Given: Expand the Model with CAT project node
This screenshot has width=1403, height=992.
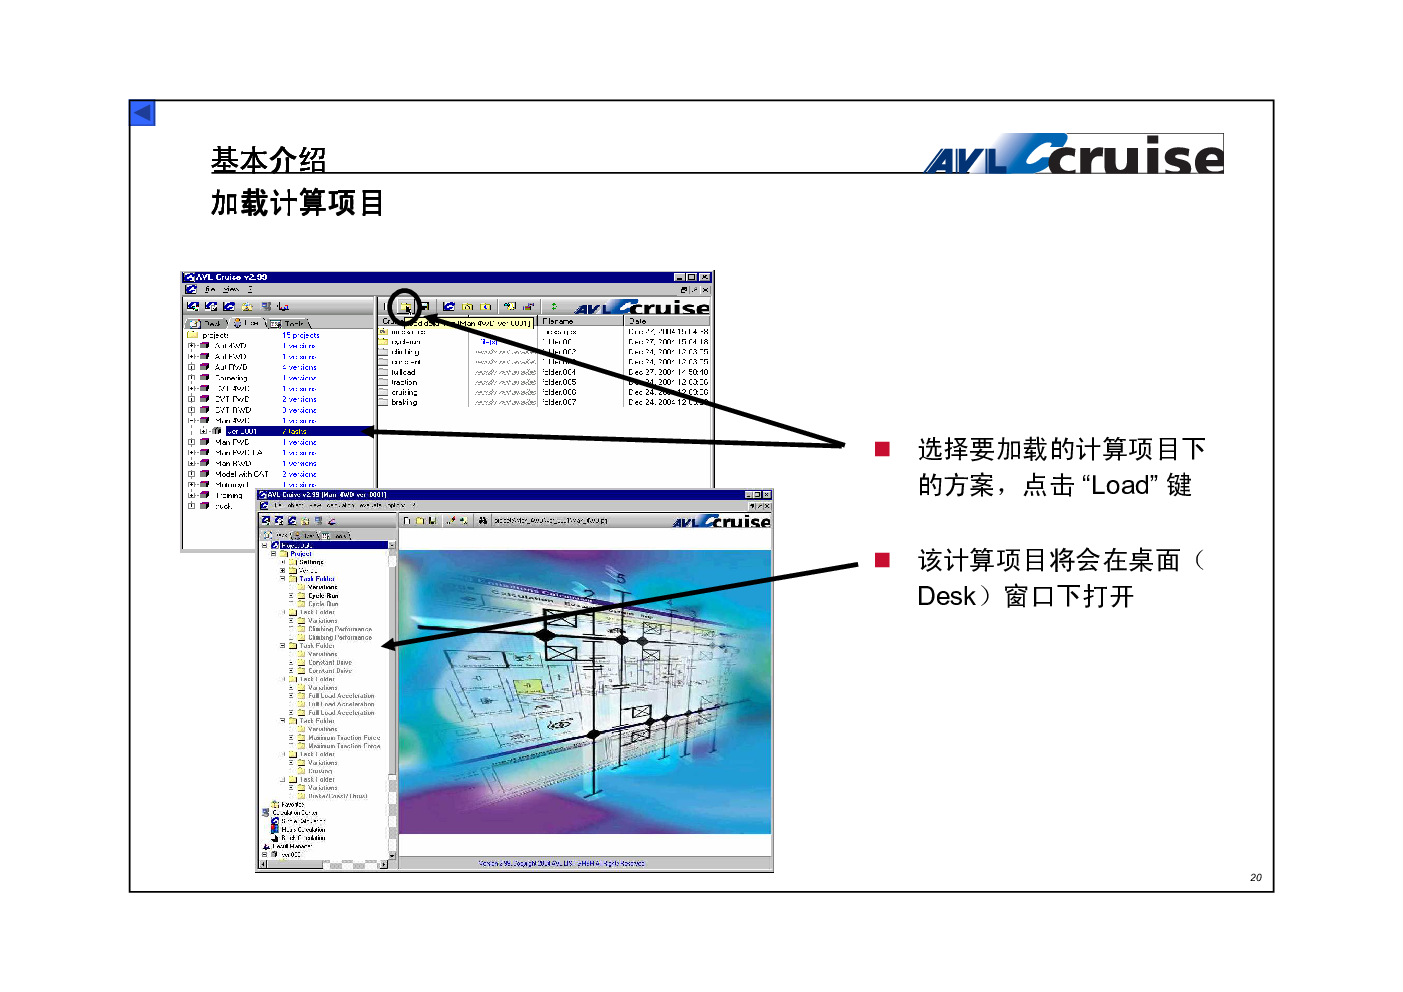Looking at the screenshot, I should (191, 474).
